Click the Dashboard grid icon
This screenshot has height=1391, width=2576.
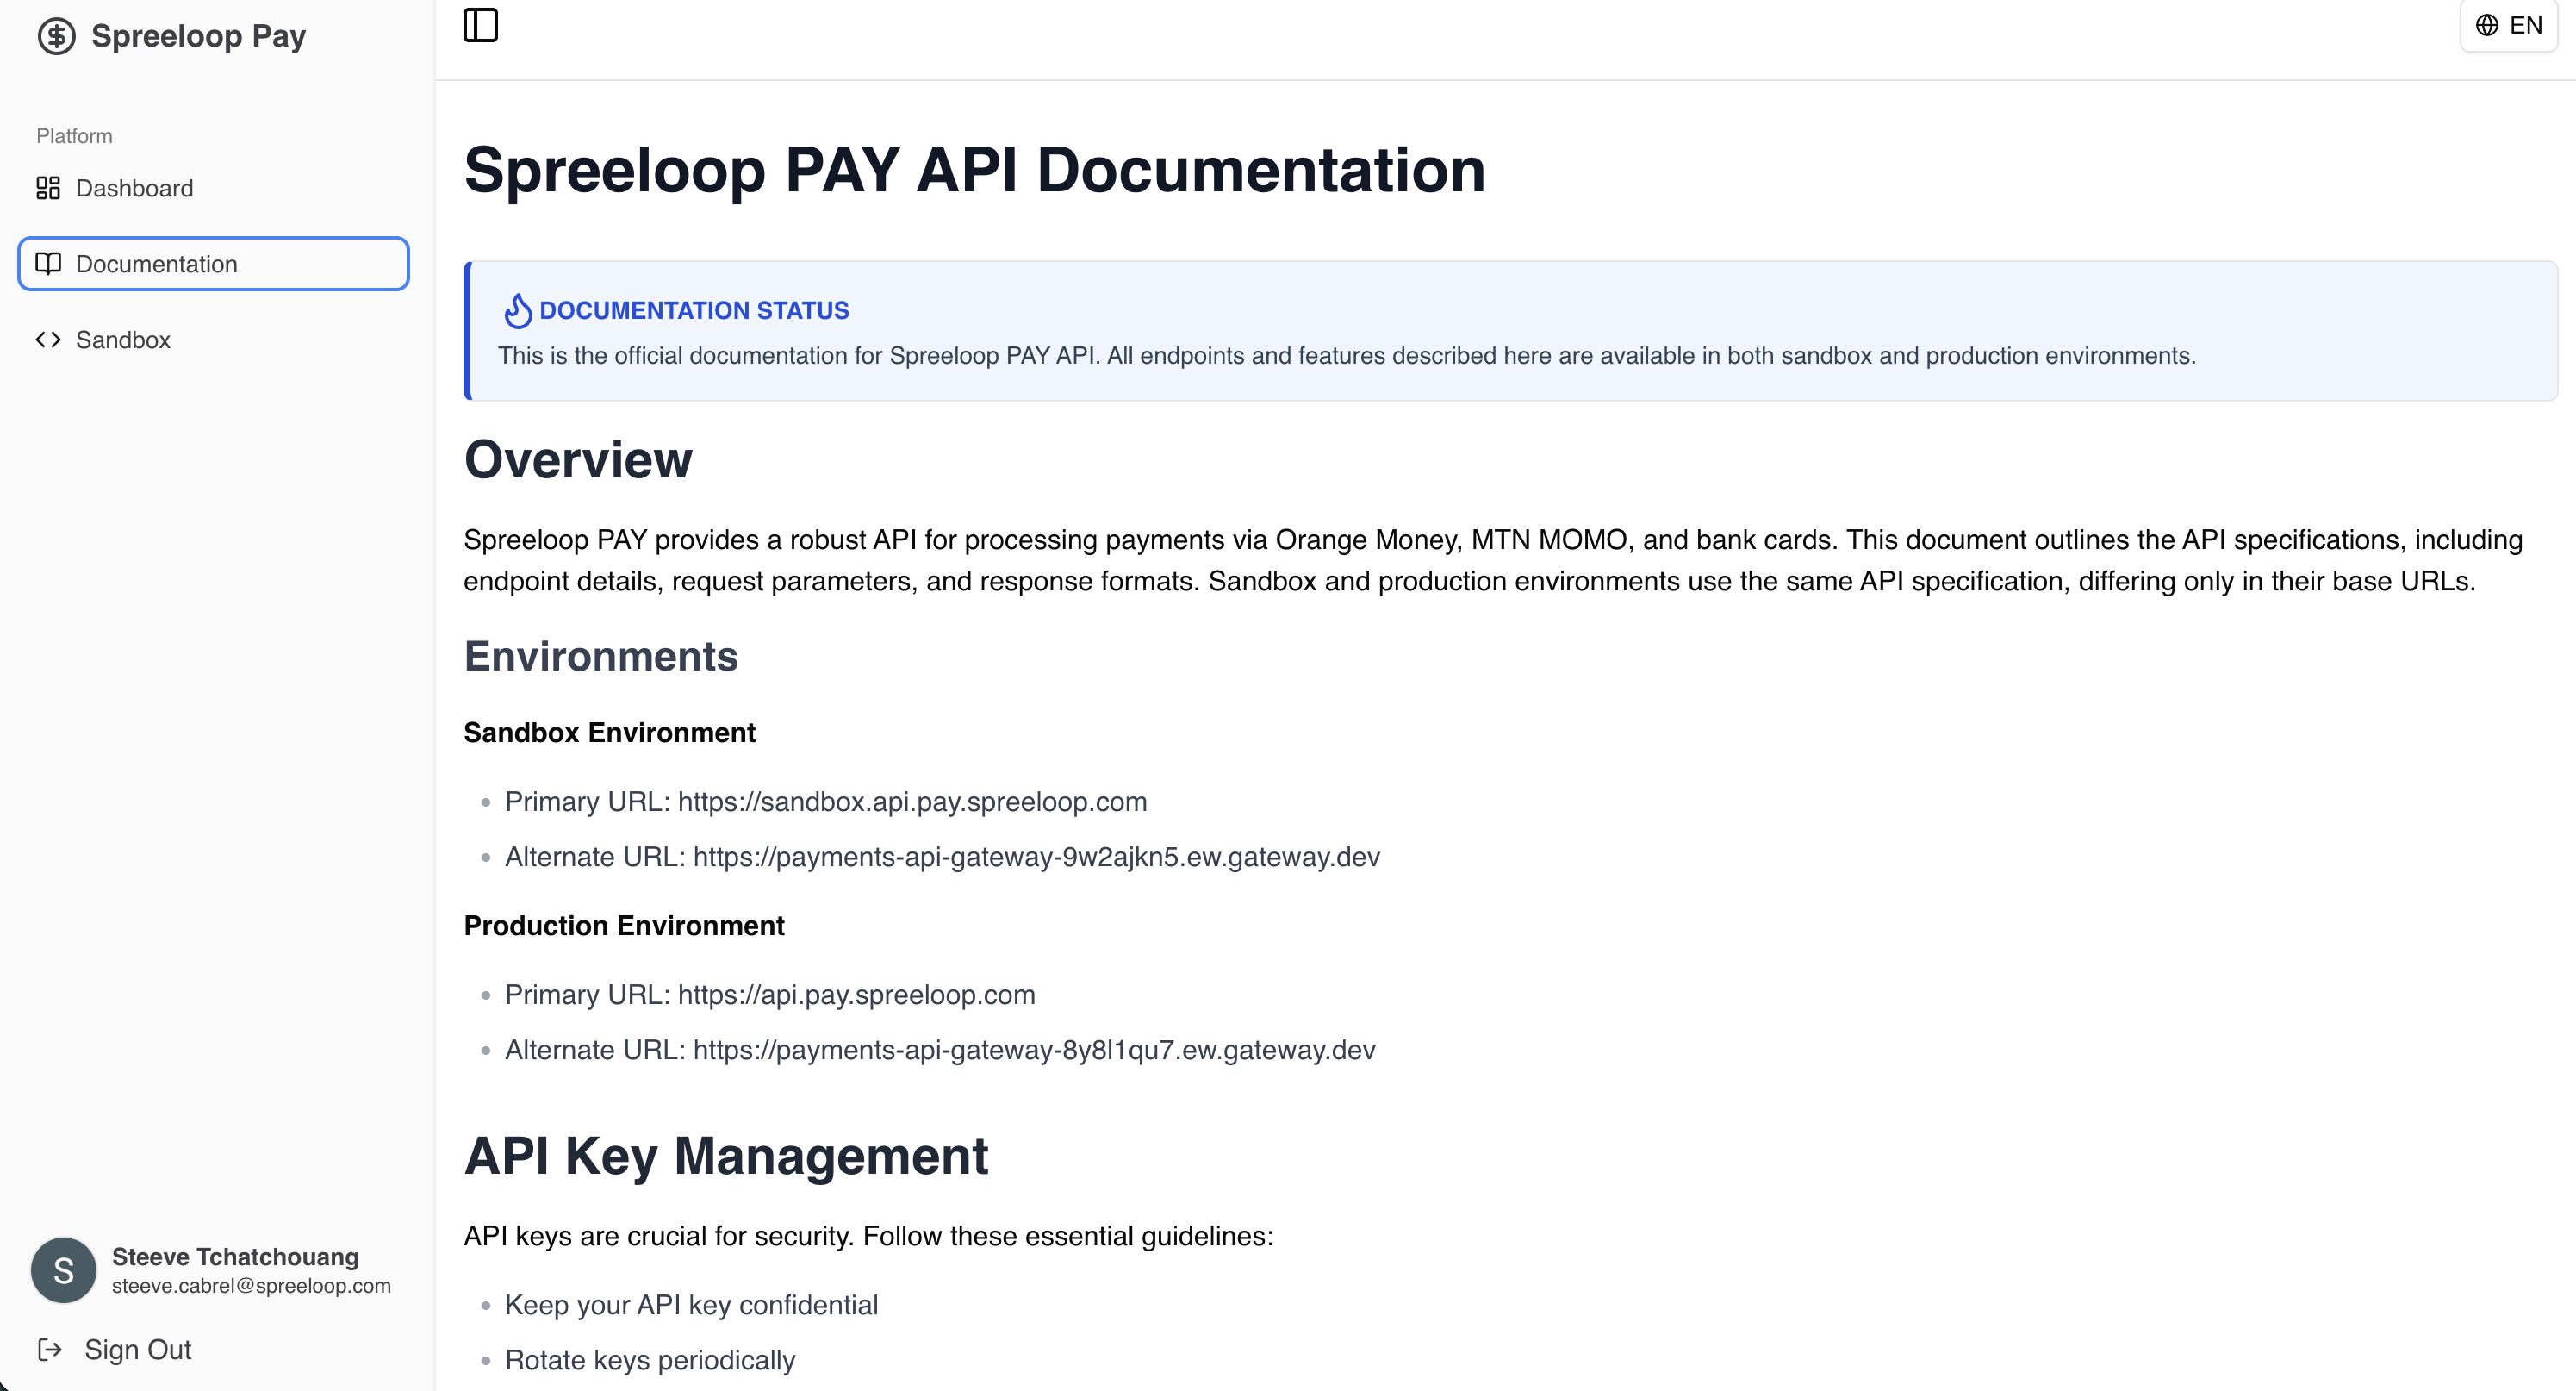[48, 188]
